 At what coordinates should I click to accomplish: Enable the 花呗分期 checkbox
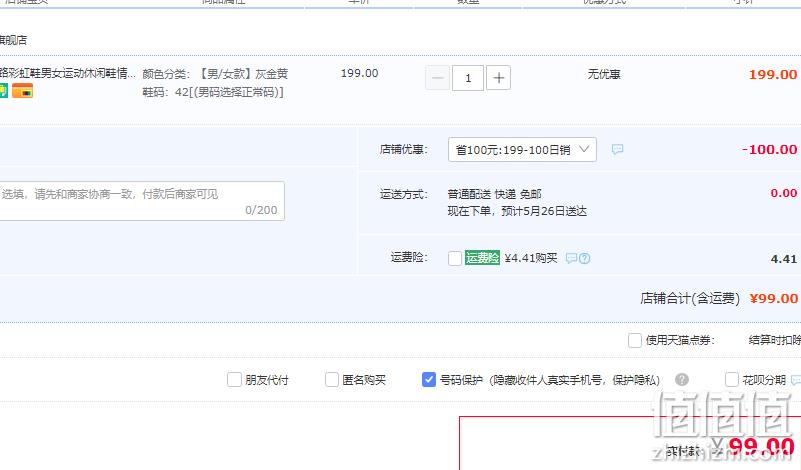732,380
